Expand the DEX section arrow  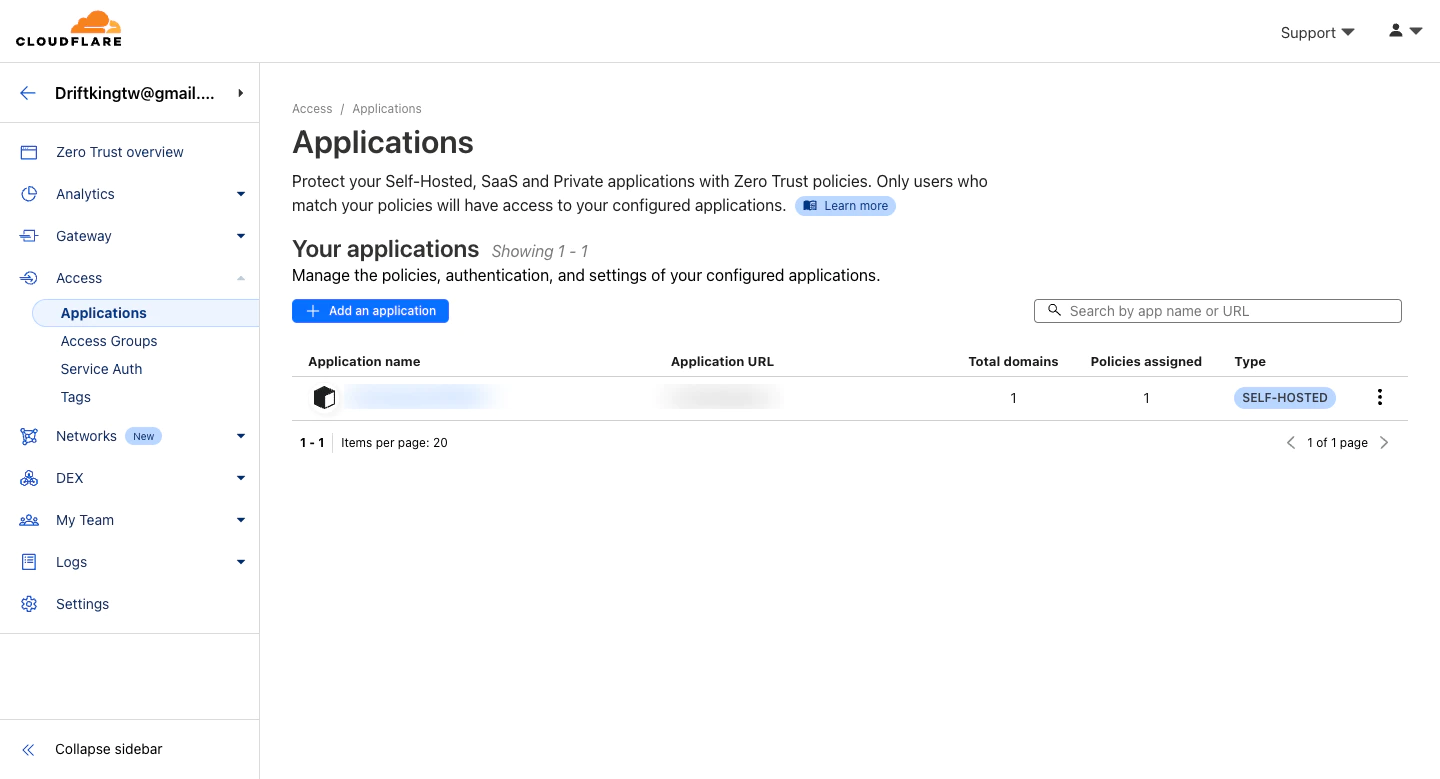(x=241, y=478)
